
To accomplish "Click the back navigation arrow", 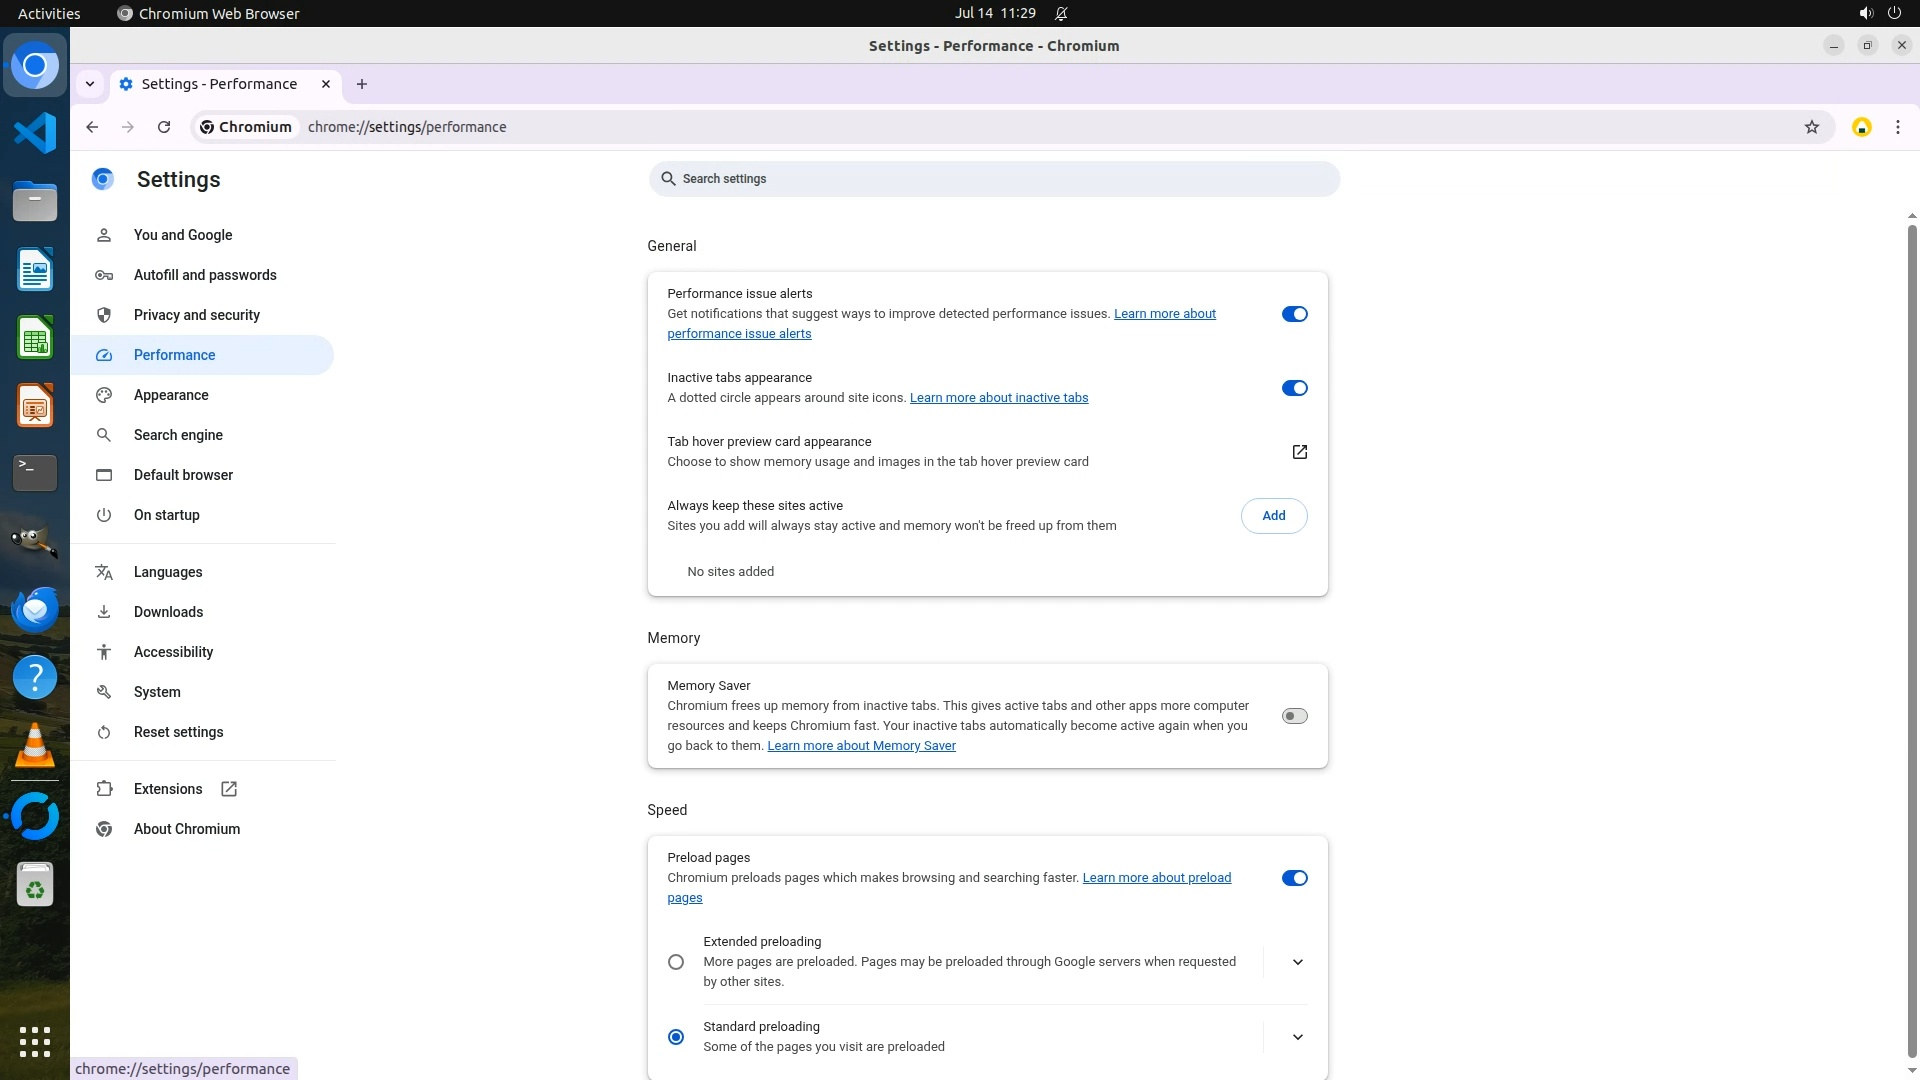I will (92, 127).
